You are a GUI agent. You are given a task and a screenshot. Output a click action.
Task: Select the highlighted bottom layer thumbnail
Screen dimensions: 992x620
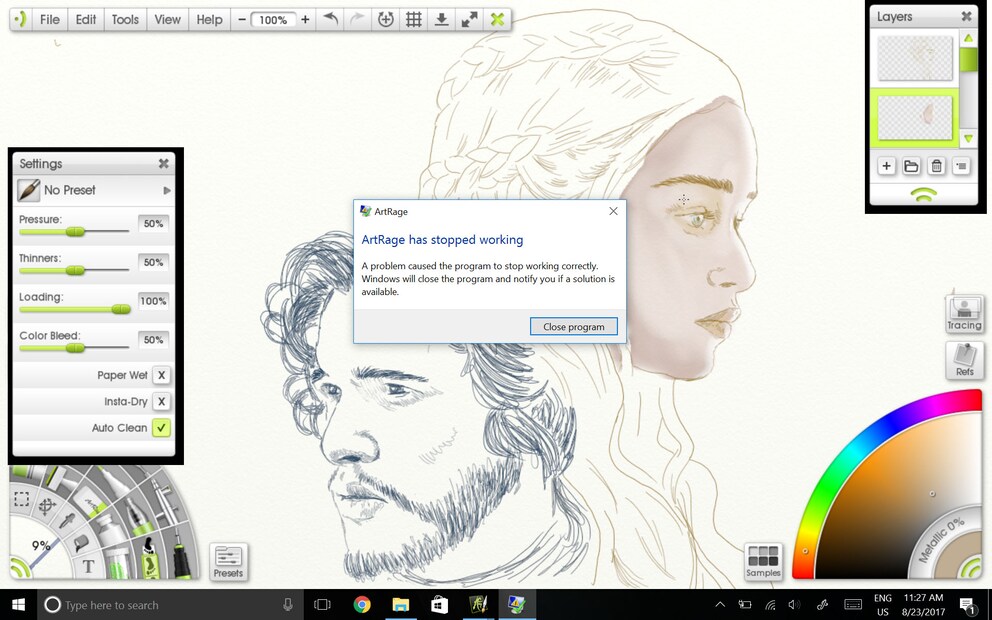click(x=915, y=118)
